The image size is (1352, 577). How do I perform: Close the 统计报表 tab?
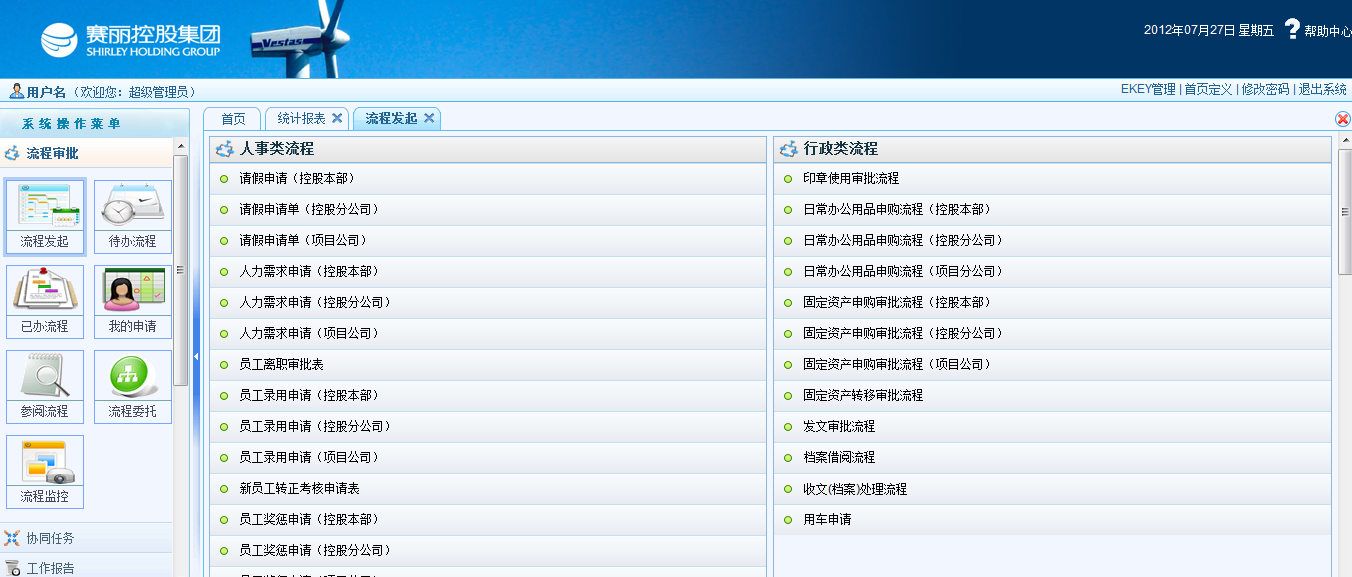click(337, 118)
